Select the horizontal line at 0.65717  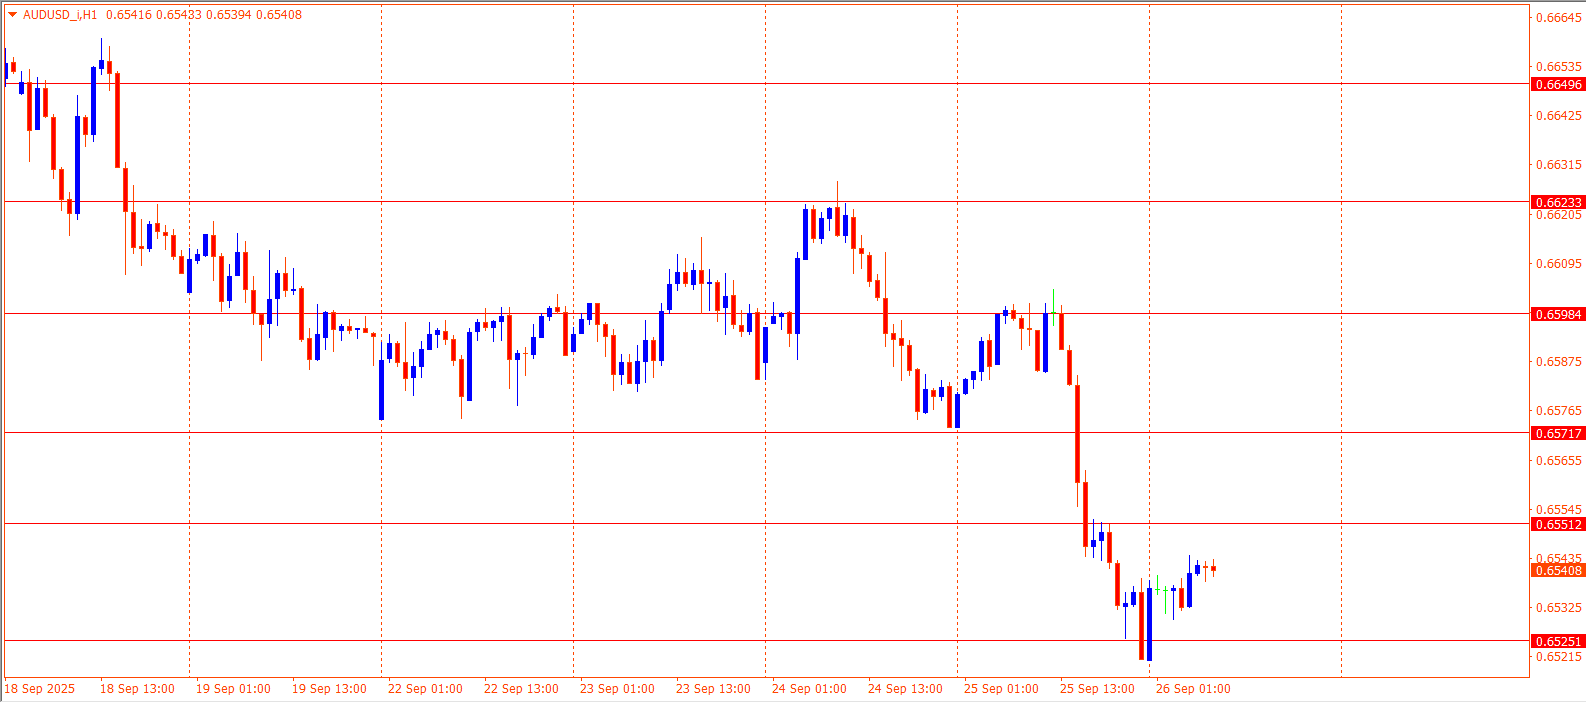click(x=700, y=433)
